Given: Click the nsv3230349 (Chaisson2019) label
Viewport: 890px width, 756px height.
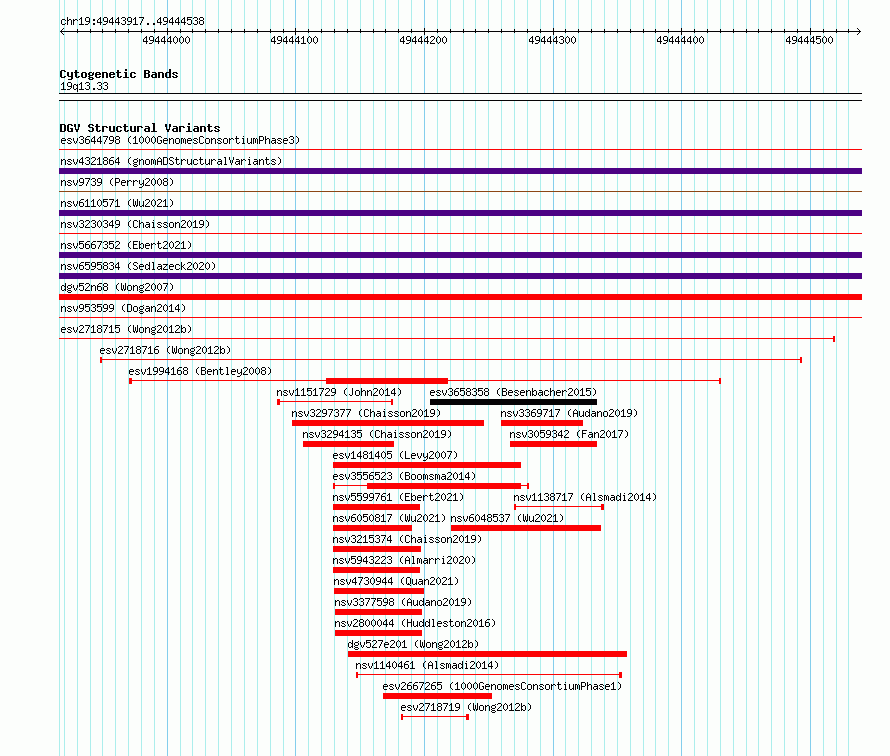Looking at the screenshot, I should click(x=135, y=224).
